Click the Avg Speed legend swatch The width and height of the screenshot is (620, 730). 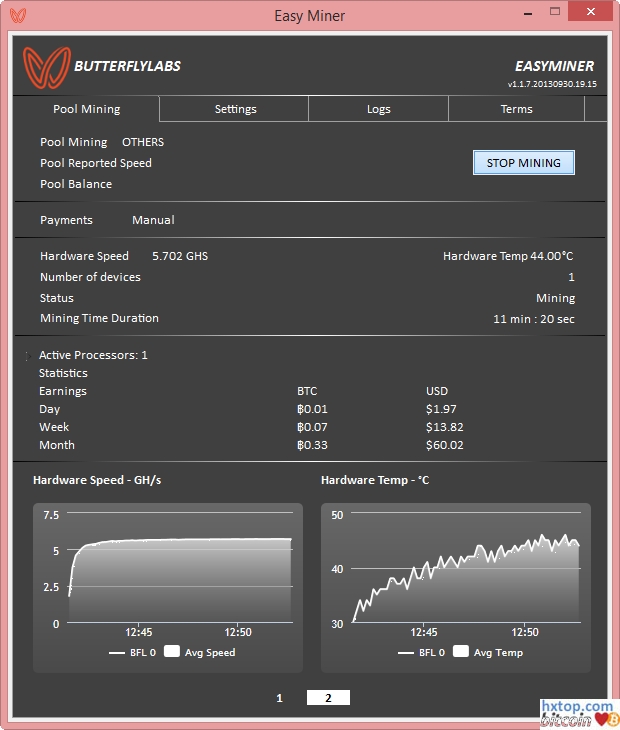172,652
